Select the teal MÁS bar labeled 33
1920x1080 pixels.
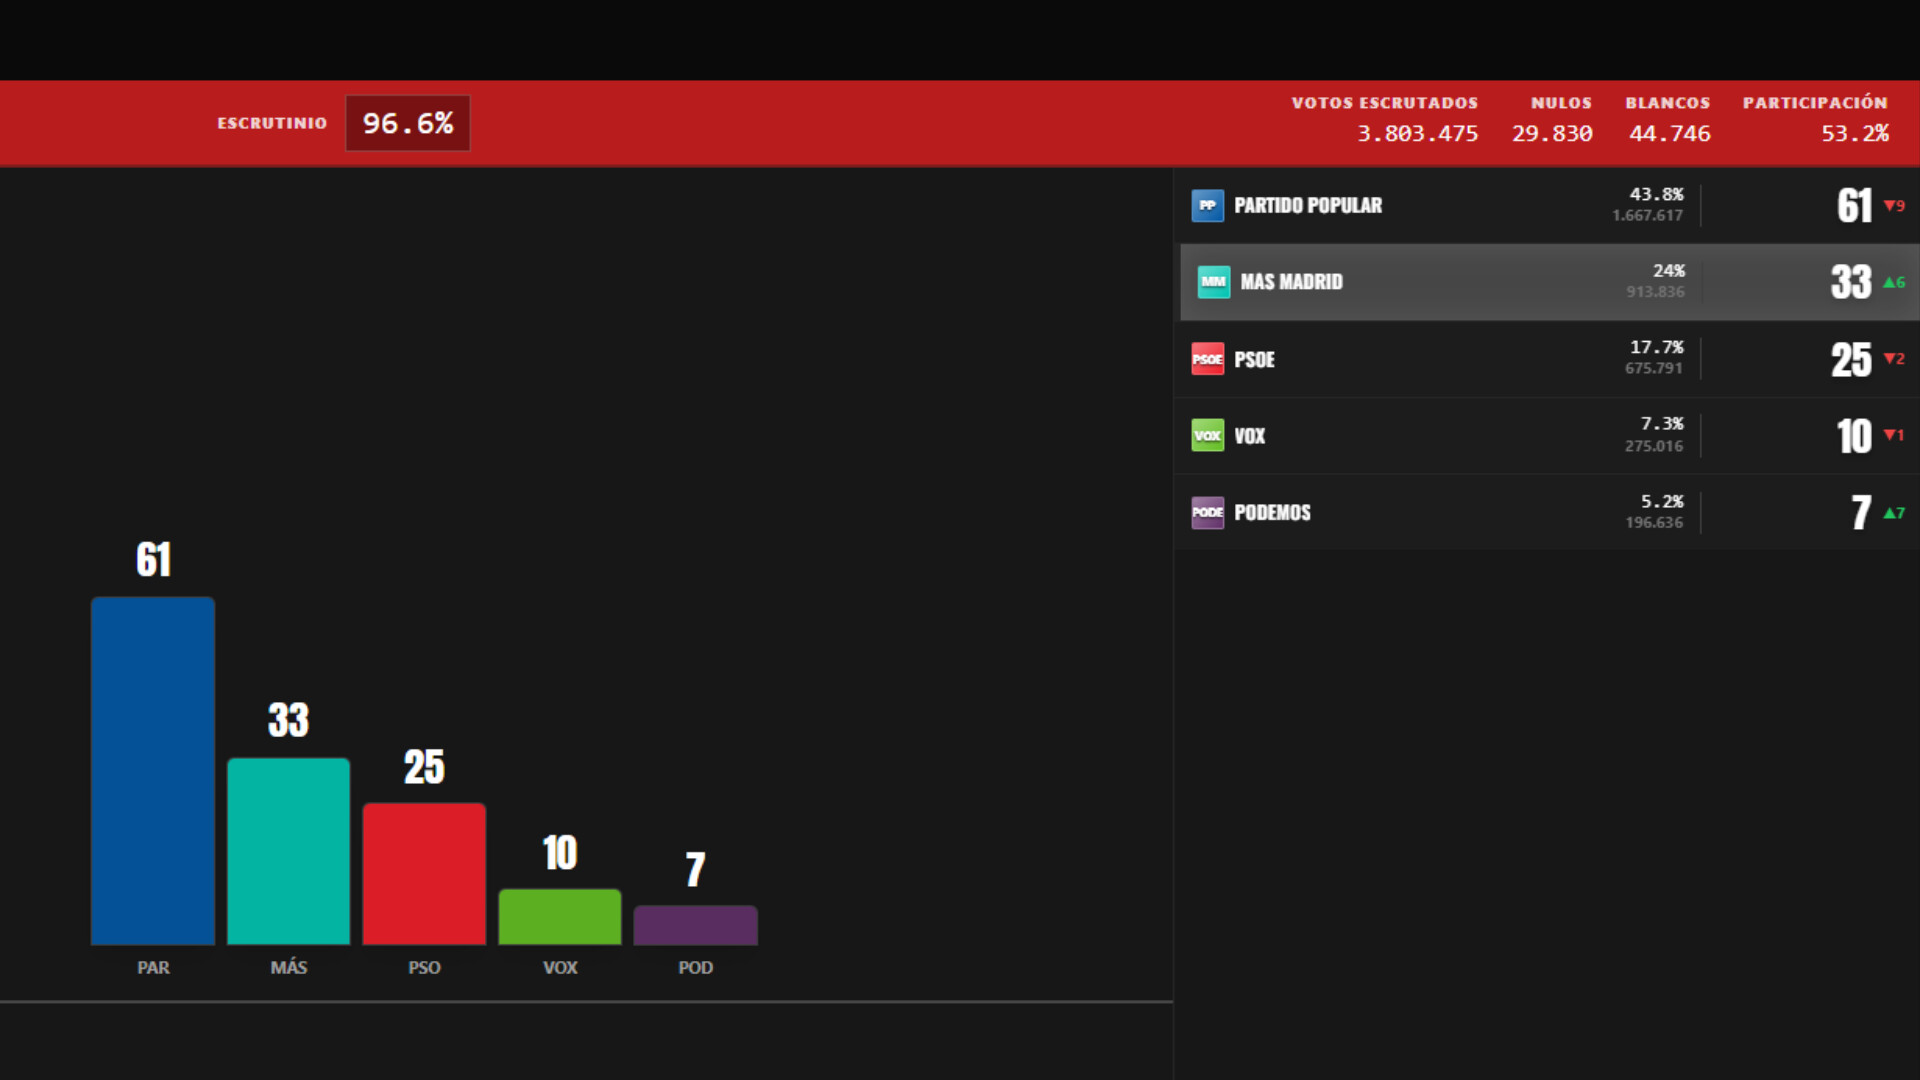[x=288, y=850]
